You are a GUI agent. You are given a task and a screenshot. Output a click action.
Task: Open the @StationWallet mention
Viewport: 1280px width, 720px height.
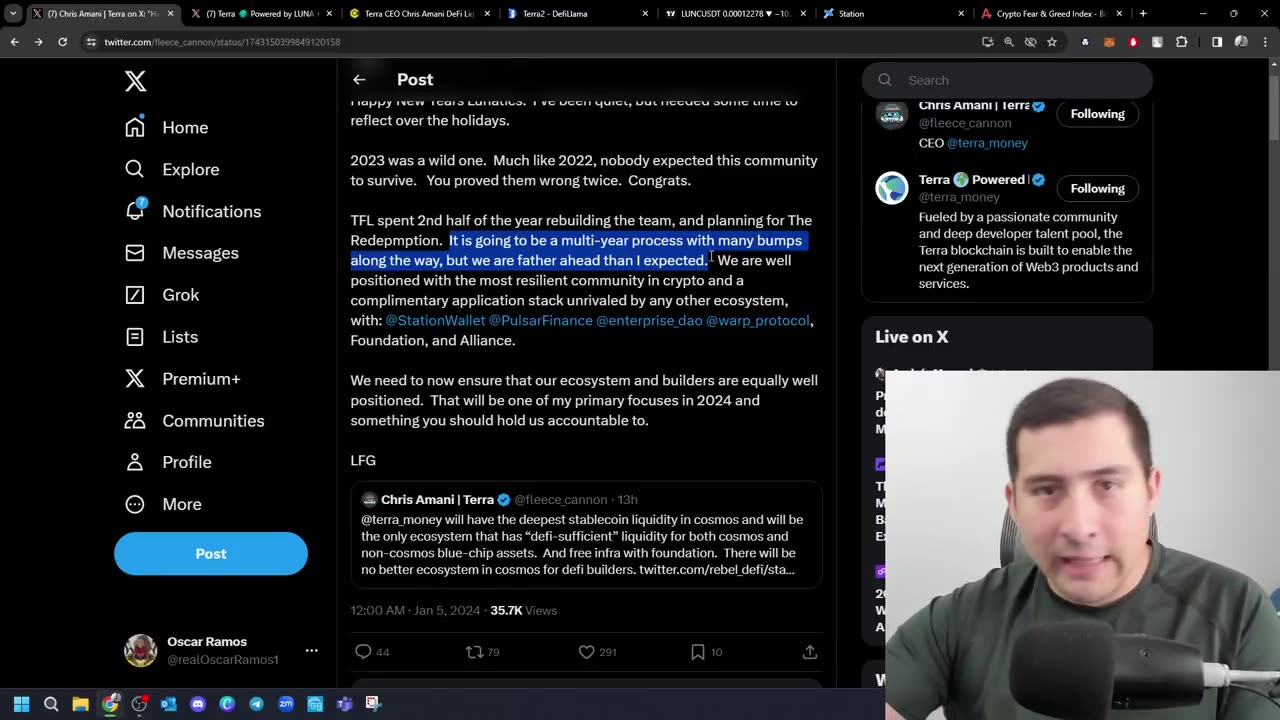coord(435,320)
